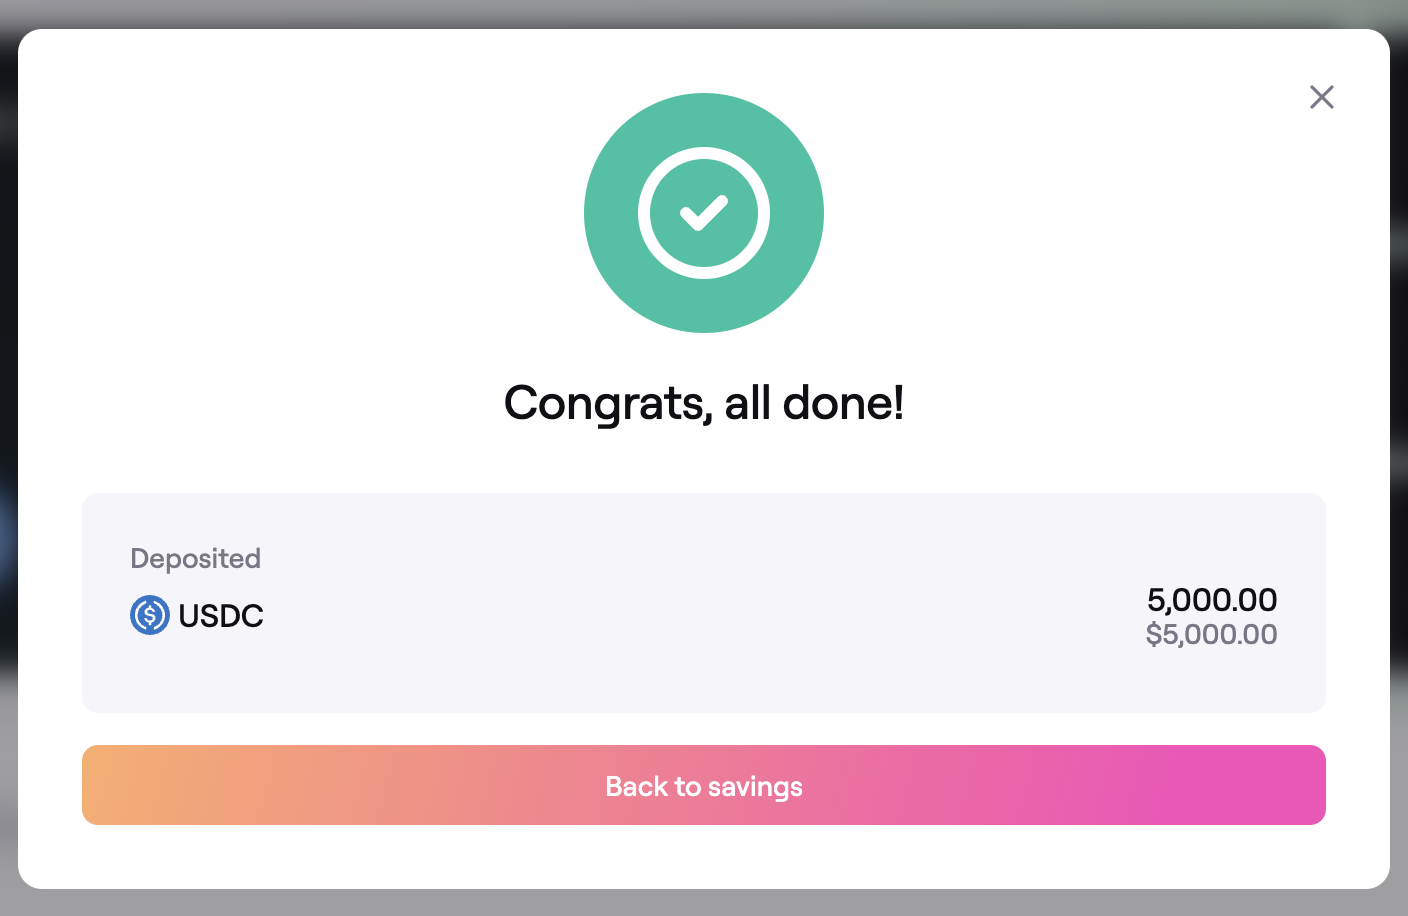This screenshot has height=916, width=1408.
Task: Click the USDC coin icon
Action: [x=150, y=615]
